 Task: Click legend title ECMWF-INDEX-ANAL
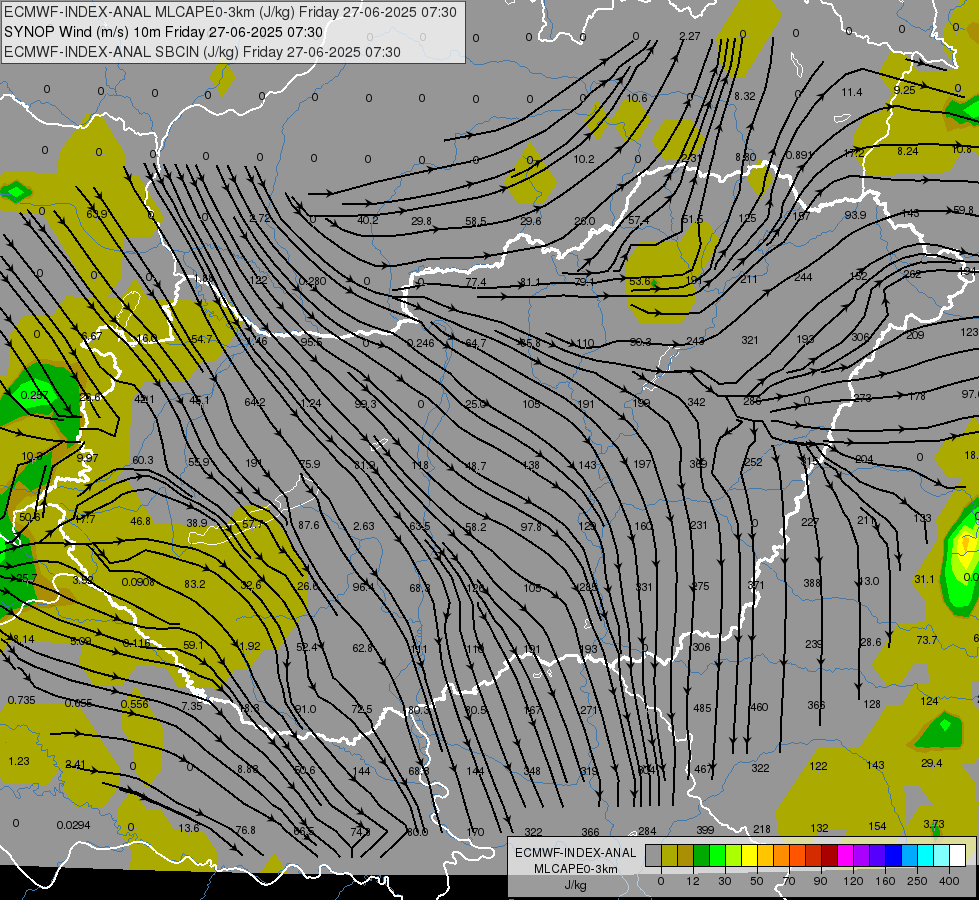(x=575, y=853)
